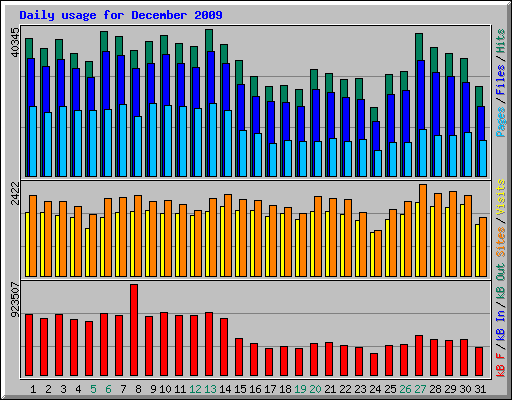Select green weekend day label 27
512x400 pixels.
[420, 389]
